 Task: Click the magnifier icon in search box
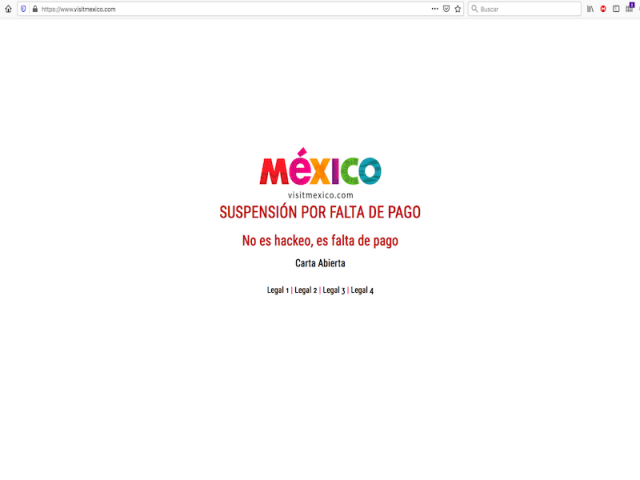(474, 9)
